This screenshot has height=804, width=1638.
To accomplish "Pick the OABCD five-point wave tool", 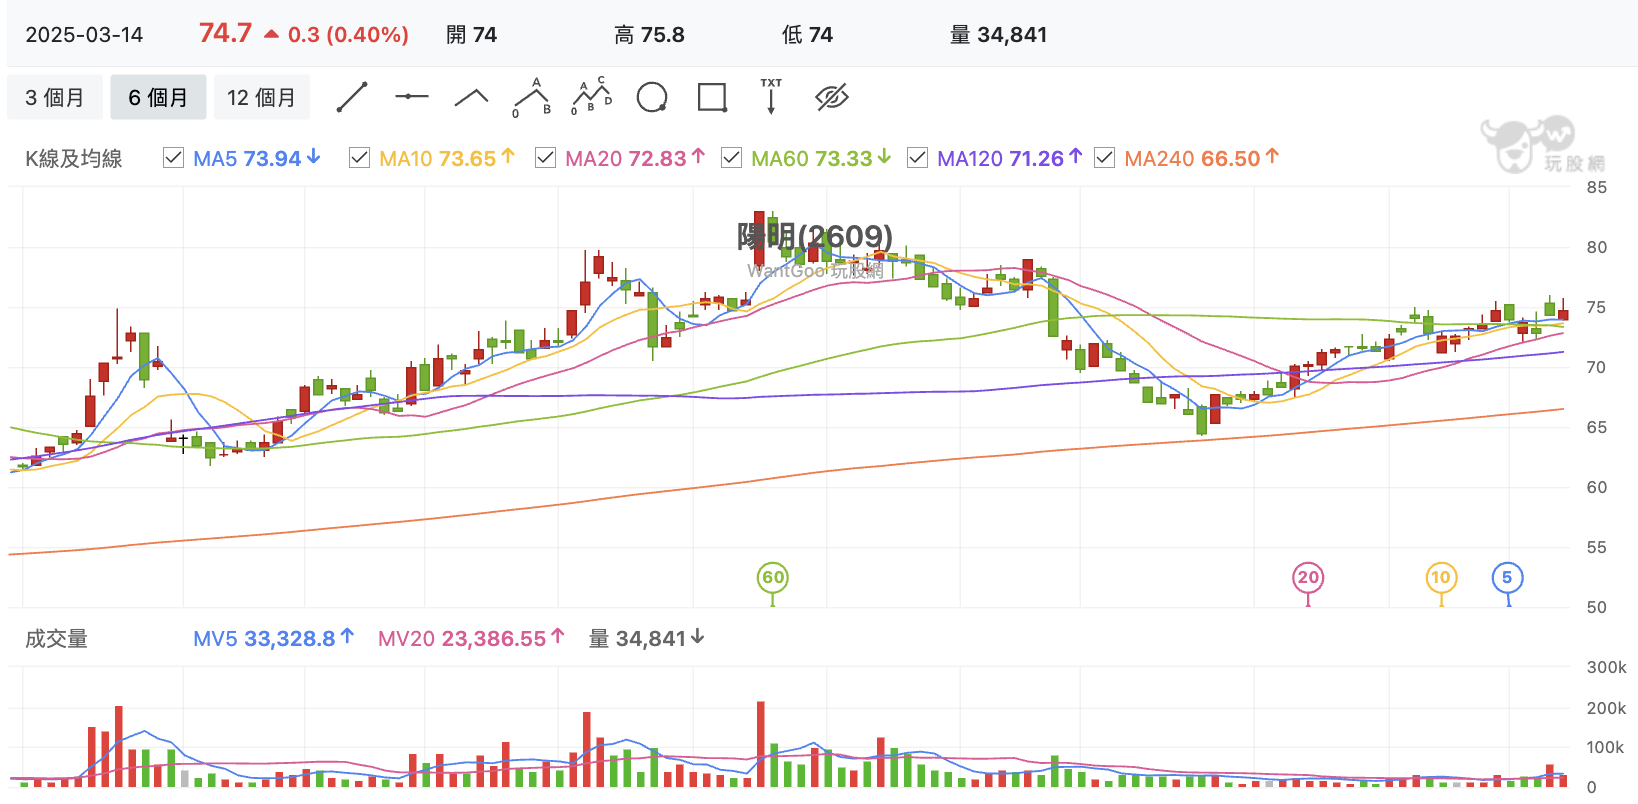I will [x=592, y=96].
